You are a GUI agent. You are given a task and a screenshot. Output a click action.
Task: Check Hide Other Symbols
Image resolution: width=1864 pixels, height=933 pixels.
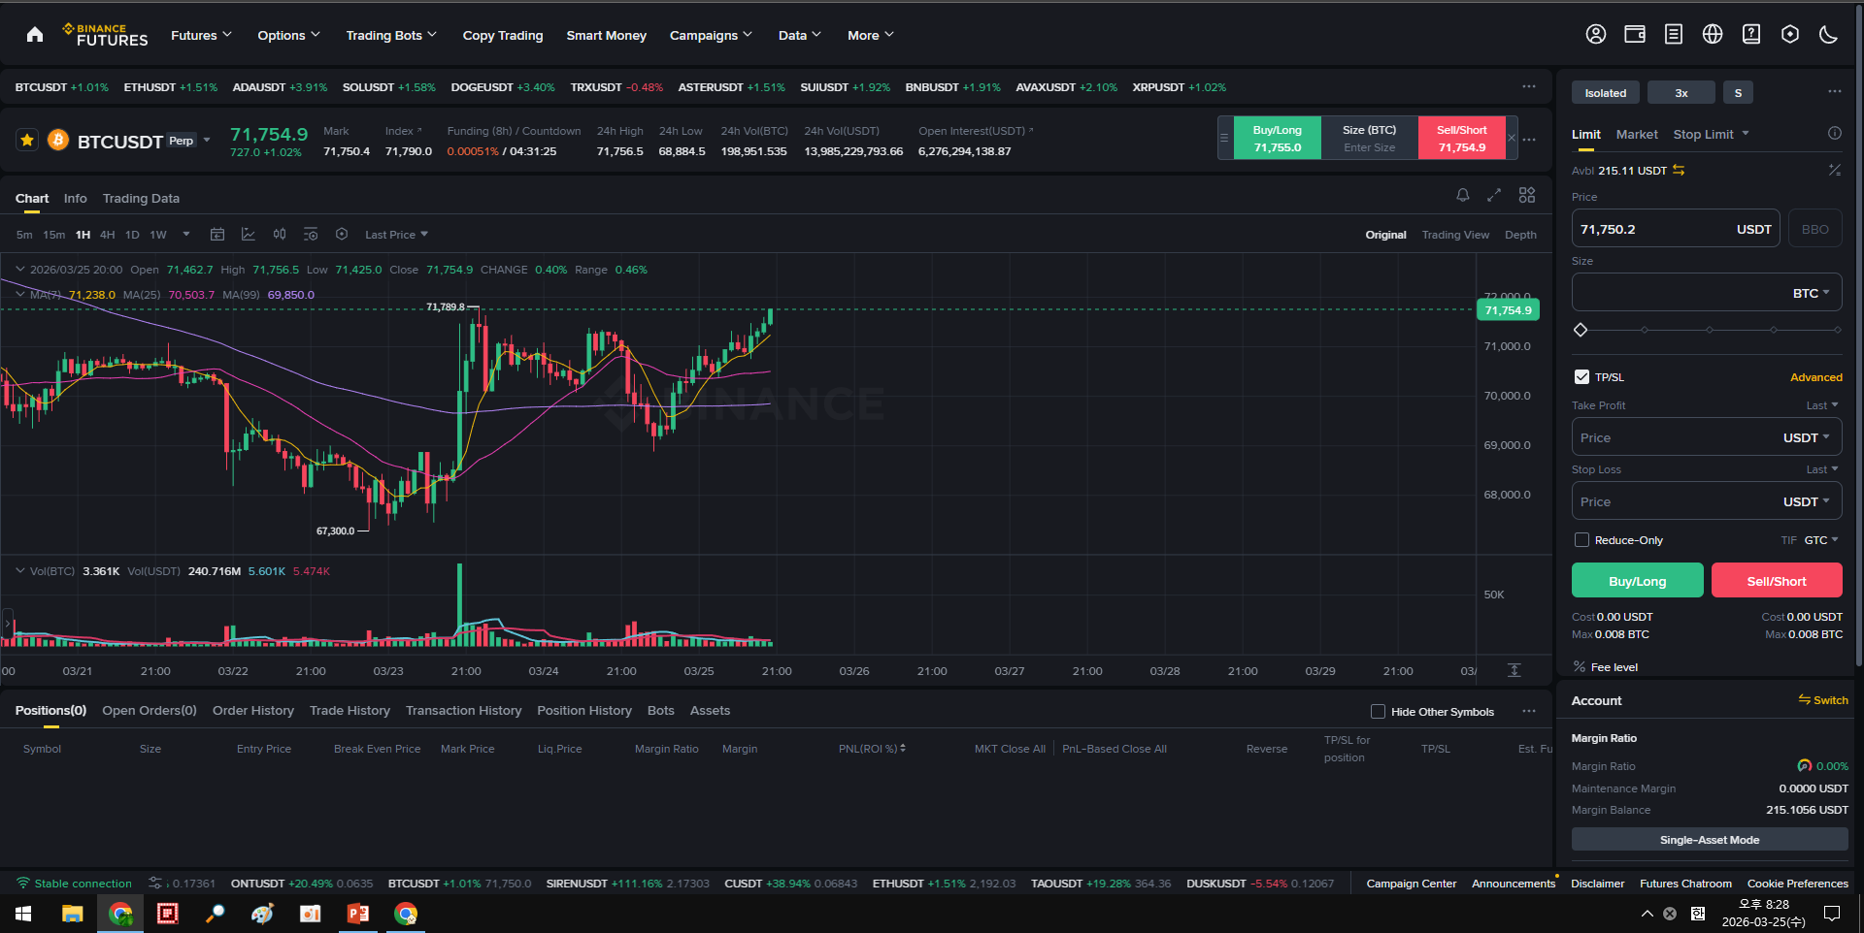[1378, 711]
